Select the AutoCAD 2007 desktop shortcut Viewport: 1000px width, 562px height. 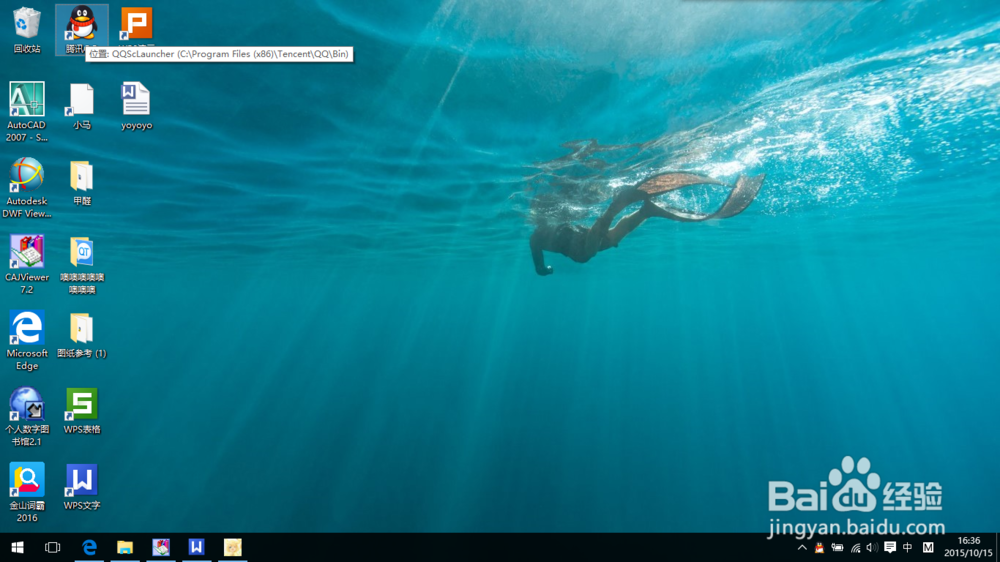[27, 112]
